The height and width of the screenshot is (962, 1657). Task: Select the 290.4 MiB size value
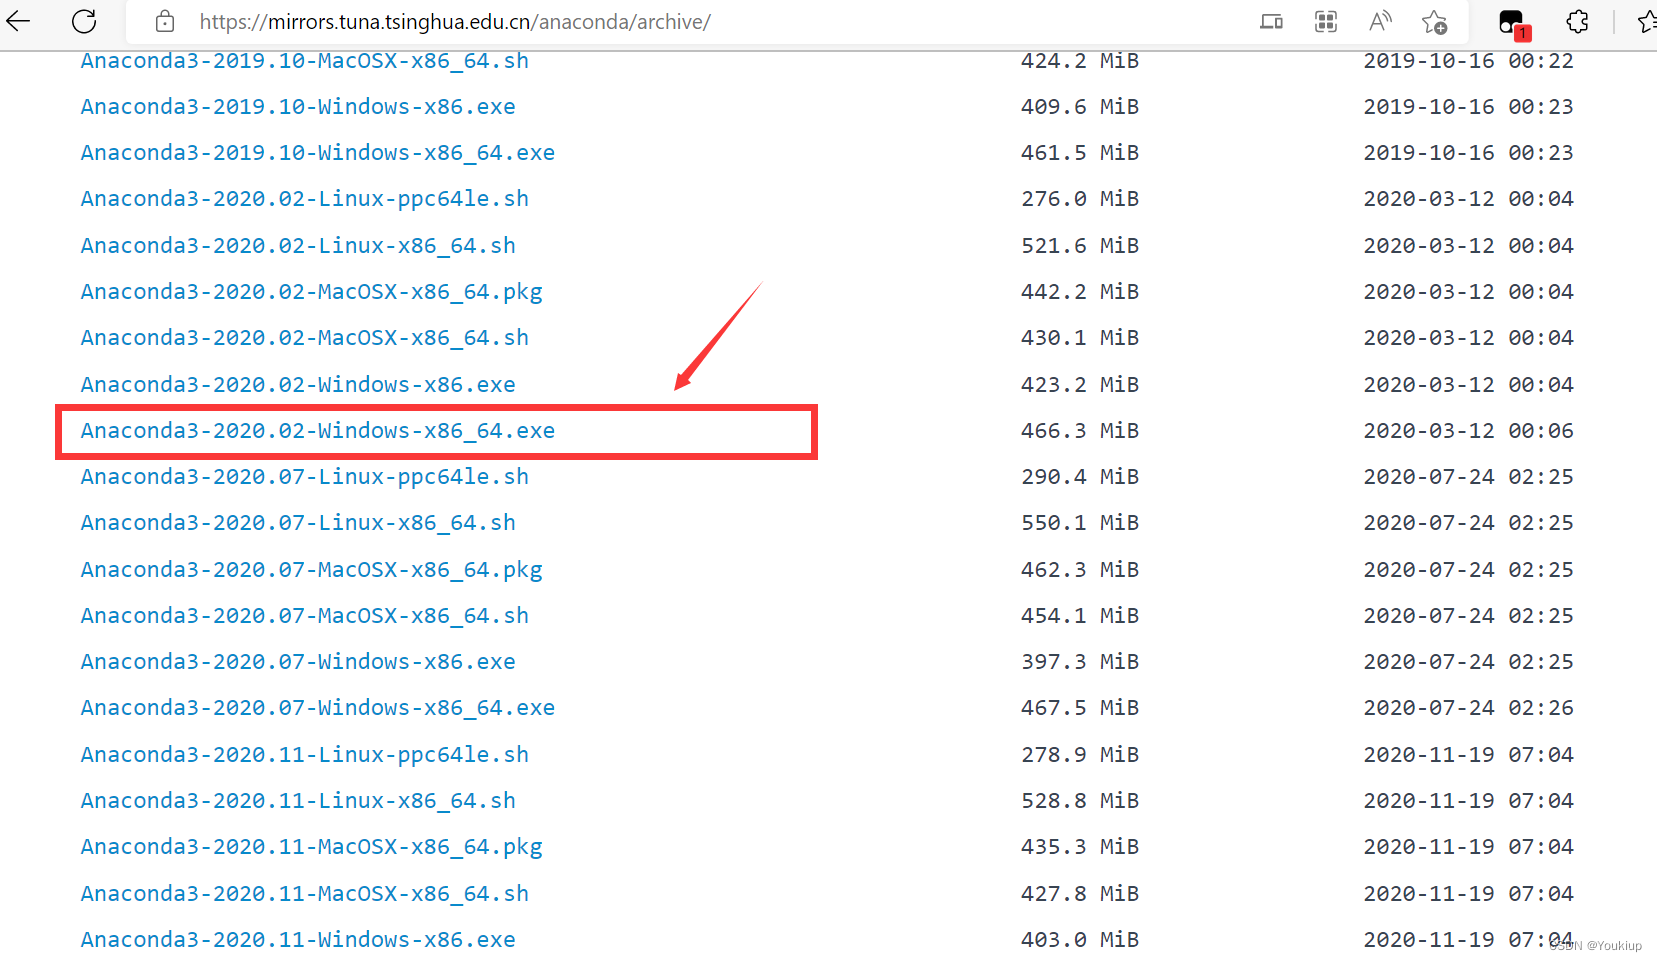[x=1080, y=477]
